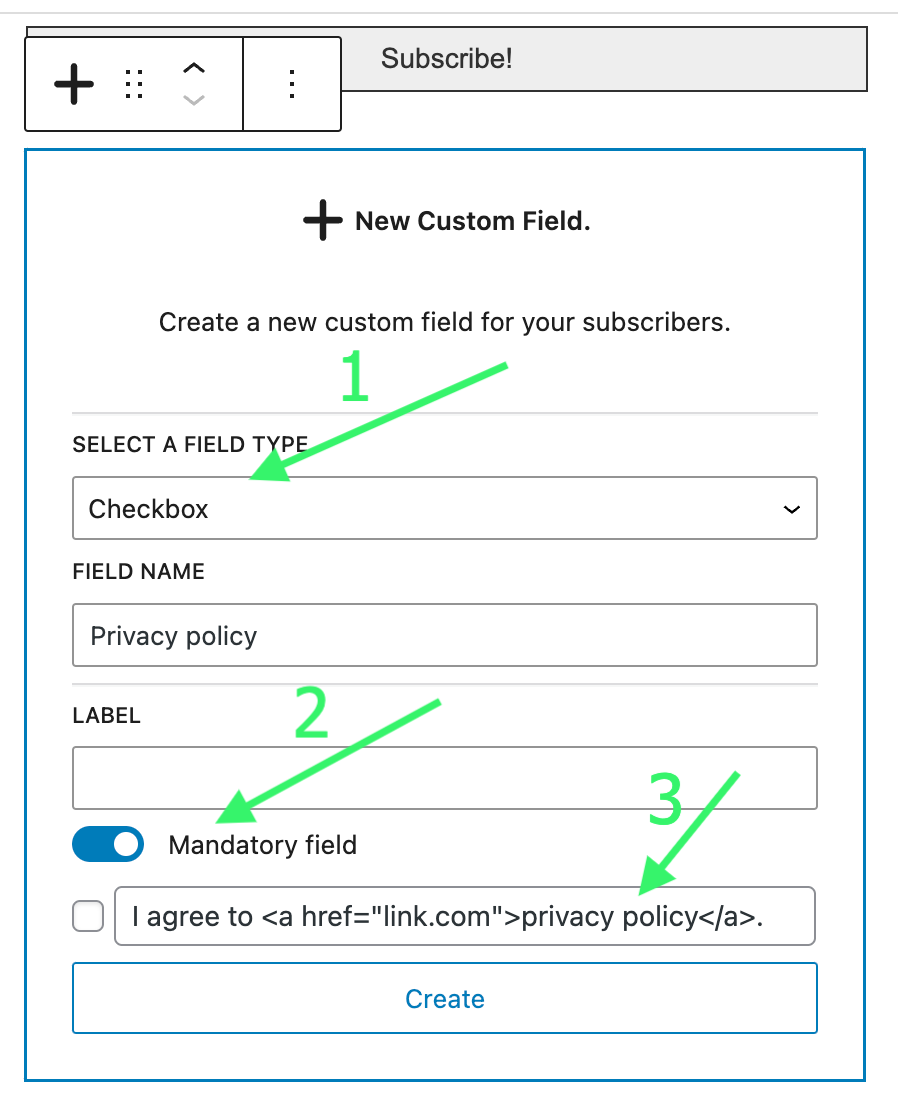
Task: Click the 'SELECT A FIELD TYPE' label
Action: pos(190,444)
